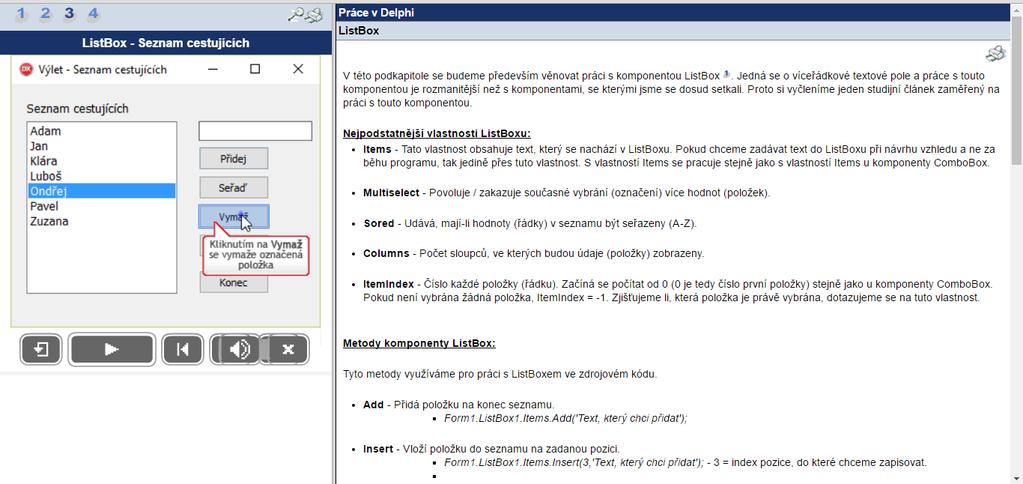Click the bold 'Insert' method term
The height and width of the screenshot is (484, 1023).
pyautogui.click(x=377, y=449)
